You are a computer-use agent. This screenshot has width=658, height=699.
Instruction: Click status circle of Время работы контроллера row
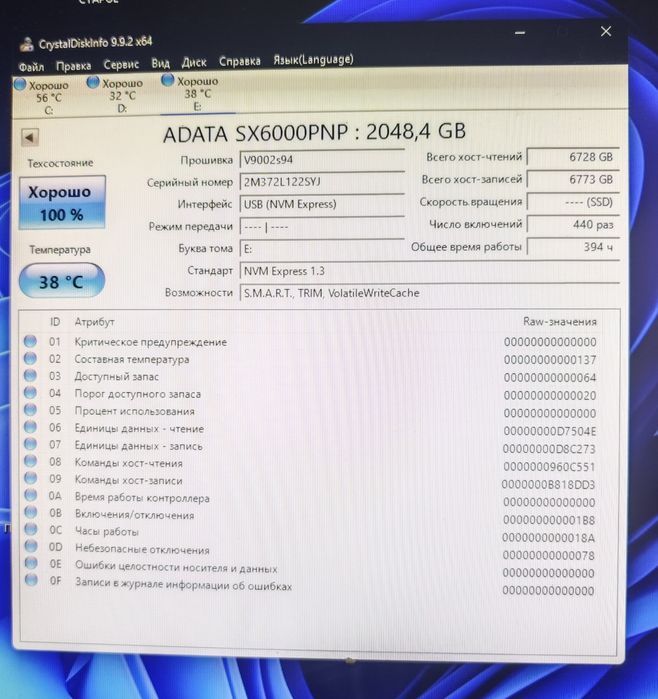(x=30, y=495)
